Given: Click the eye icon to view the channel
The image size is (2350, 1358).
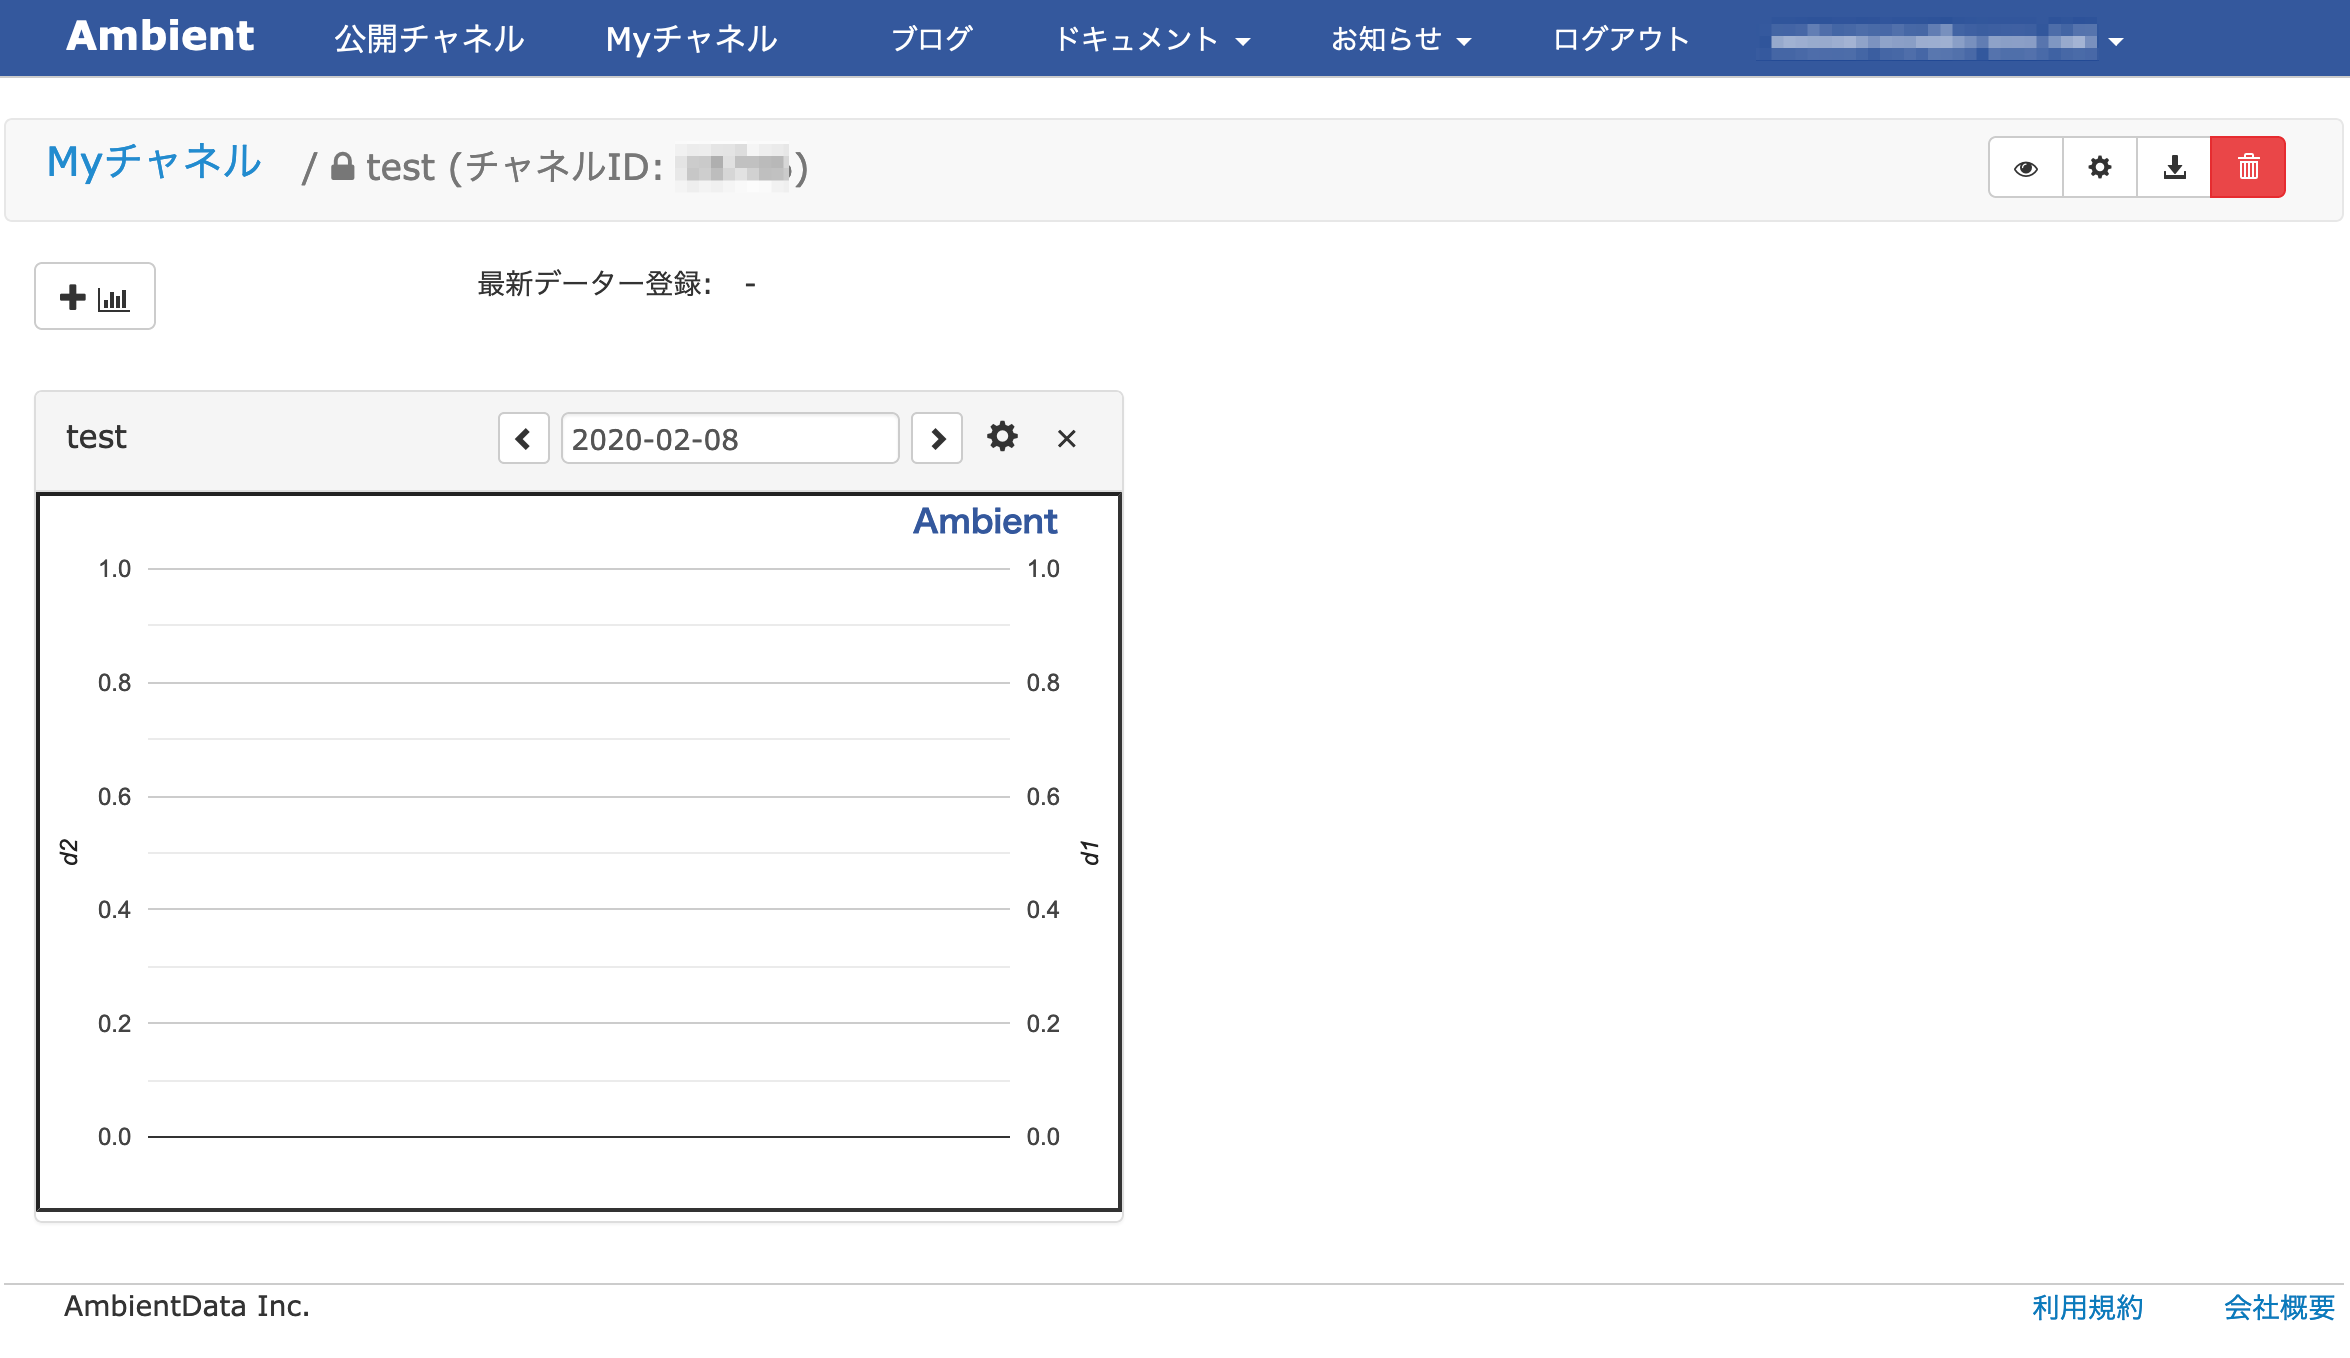Looking at the screenshot, I should click(2026, 168).
